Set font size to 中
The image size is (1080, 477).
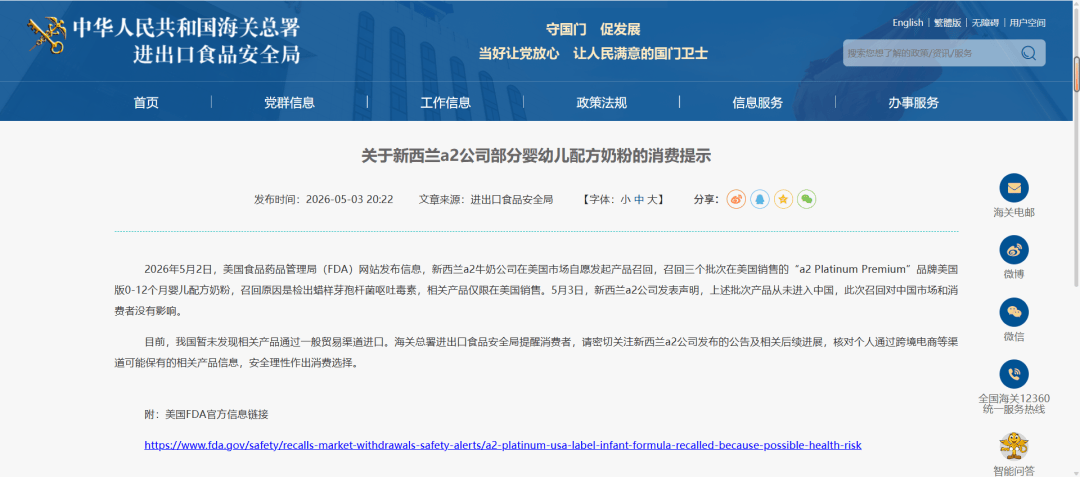(638, 200)
